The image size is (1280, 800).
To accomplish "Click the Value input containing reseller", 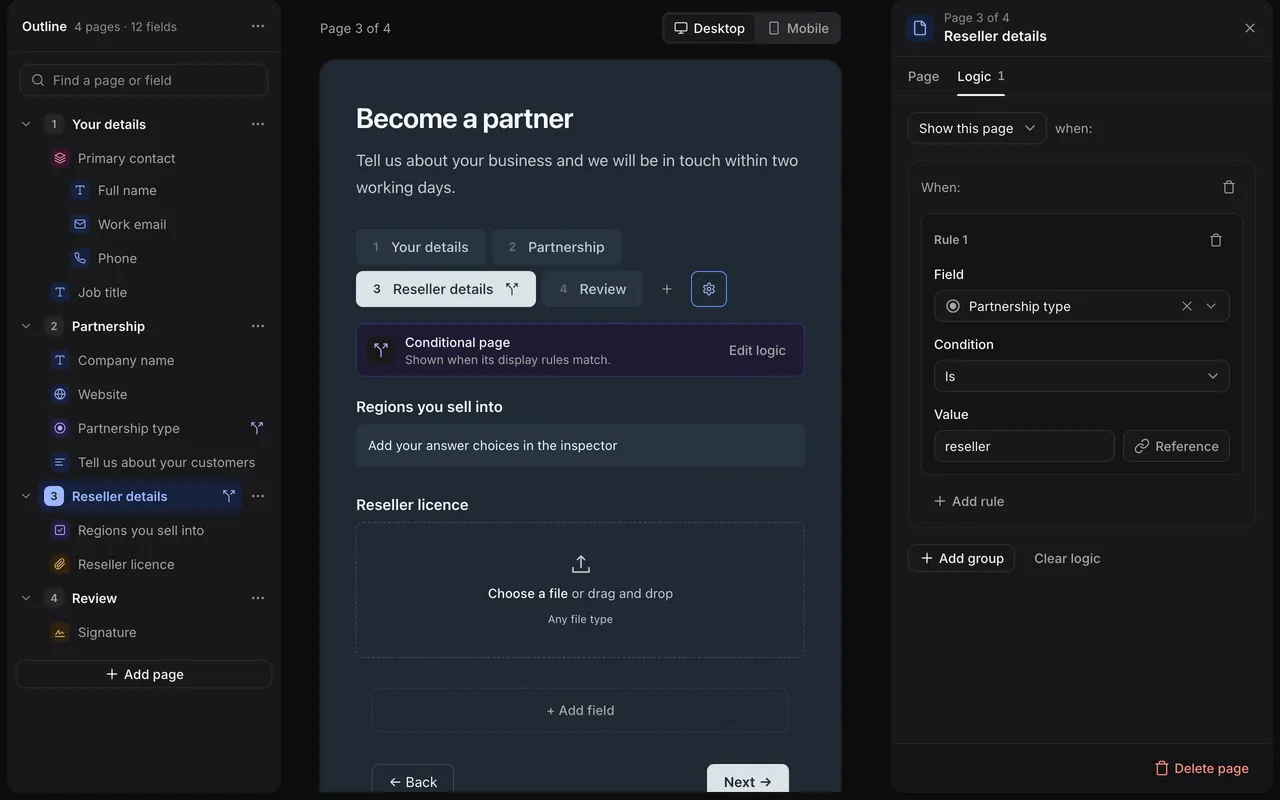I will coord(1024,446).
